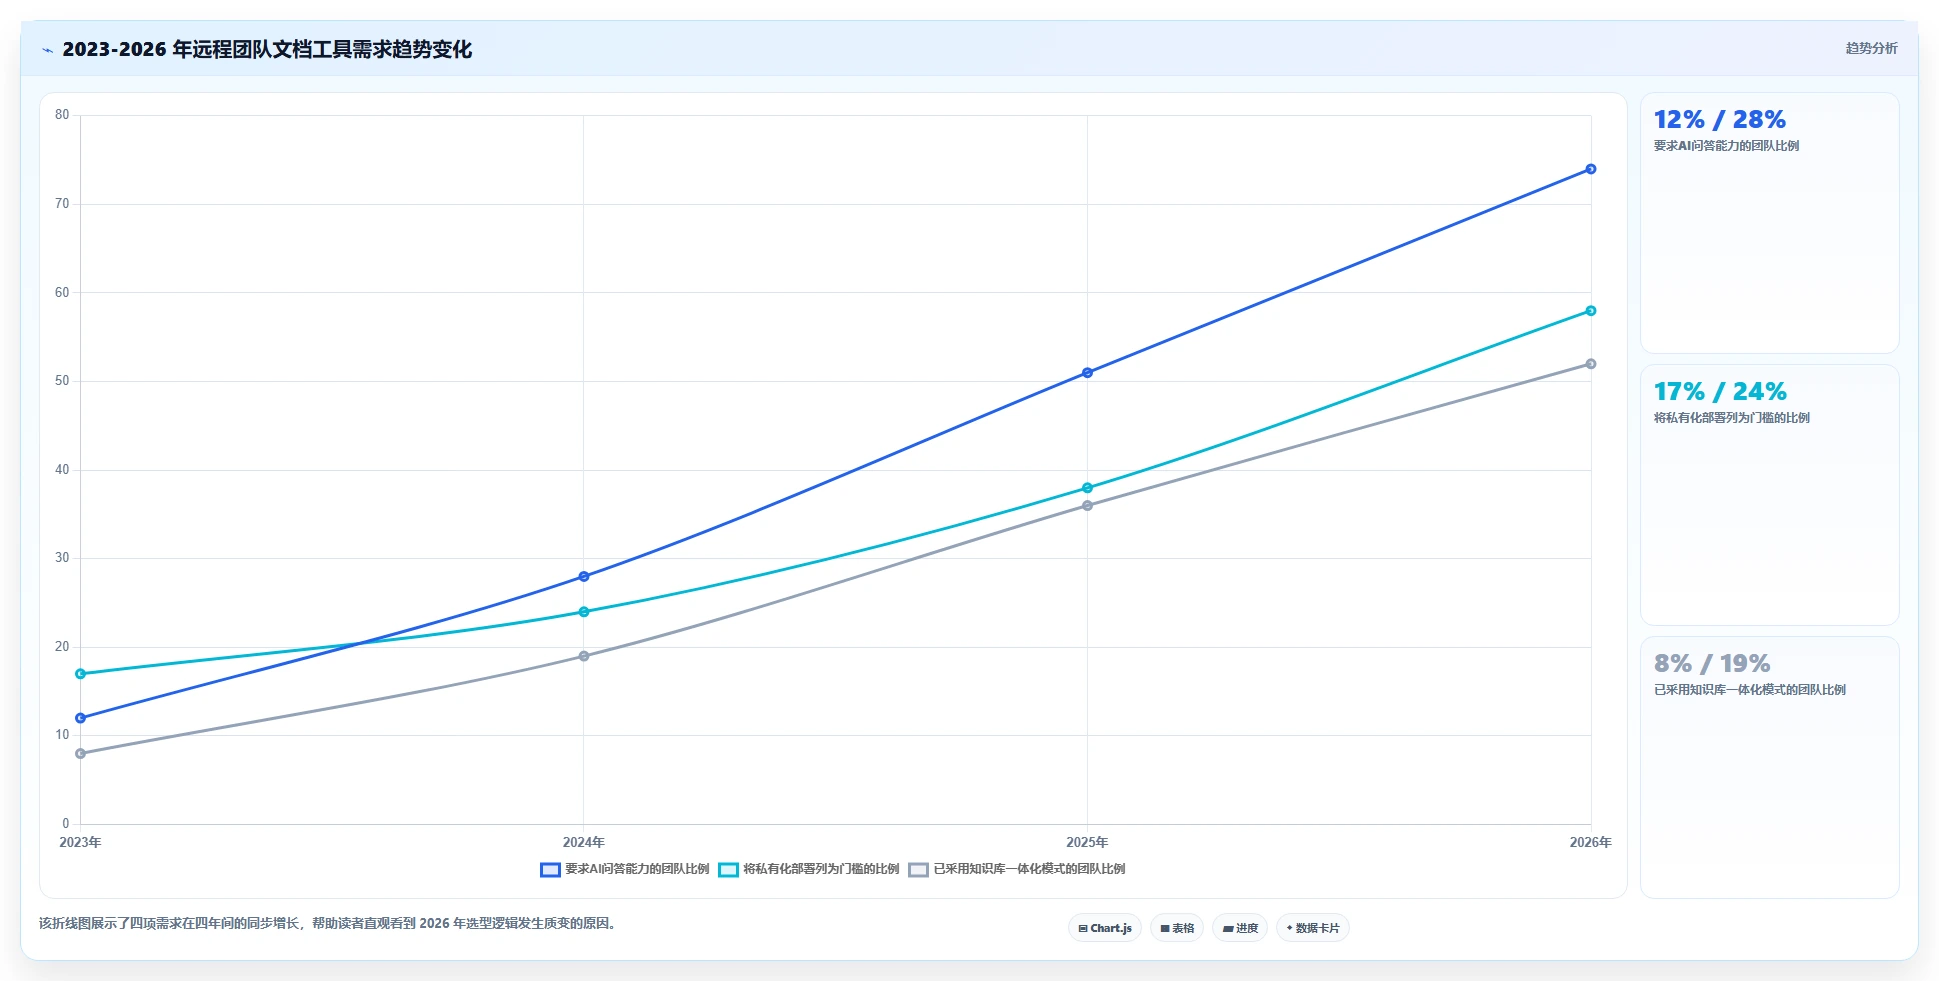The image size is (1939, 981).
Task: Click the teal data point at 2026年 (58)
Action: point(1590,311)
